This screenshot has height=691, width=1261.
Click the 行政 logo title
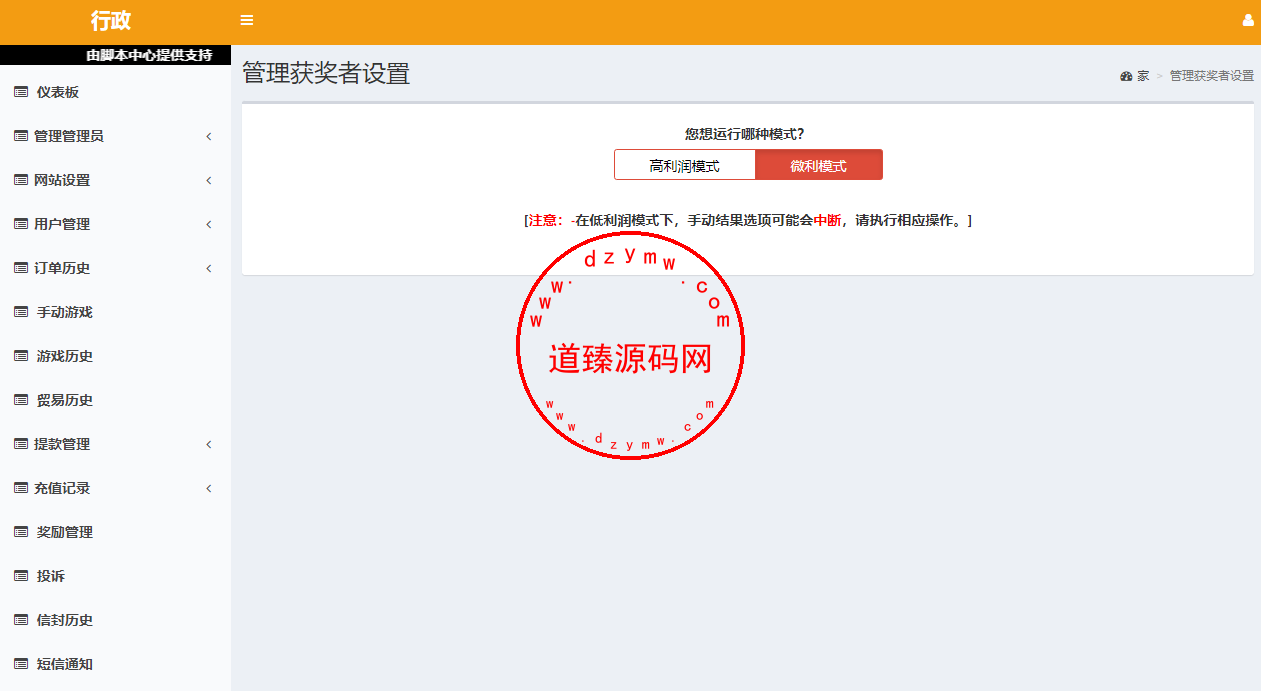[x=110, y=21]
